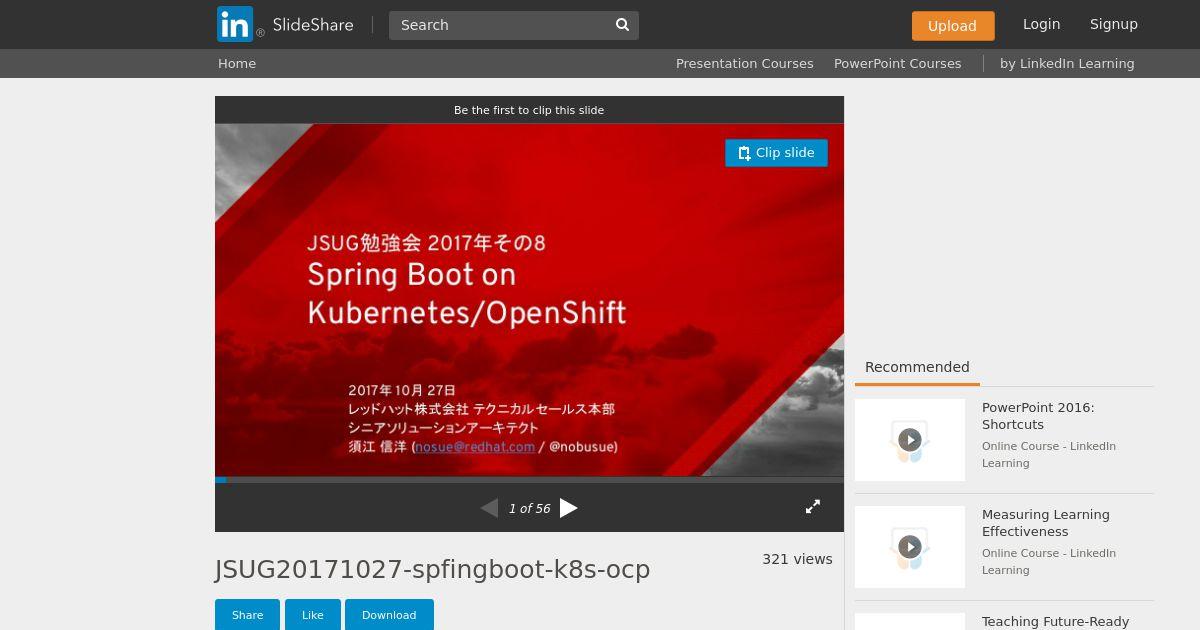
Task: Click the 321 views count
Action: pos(797,559)
